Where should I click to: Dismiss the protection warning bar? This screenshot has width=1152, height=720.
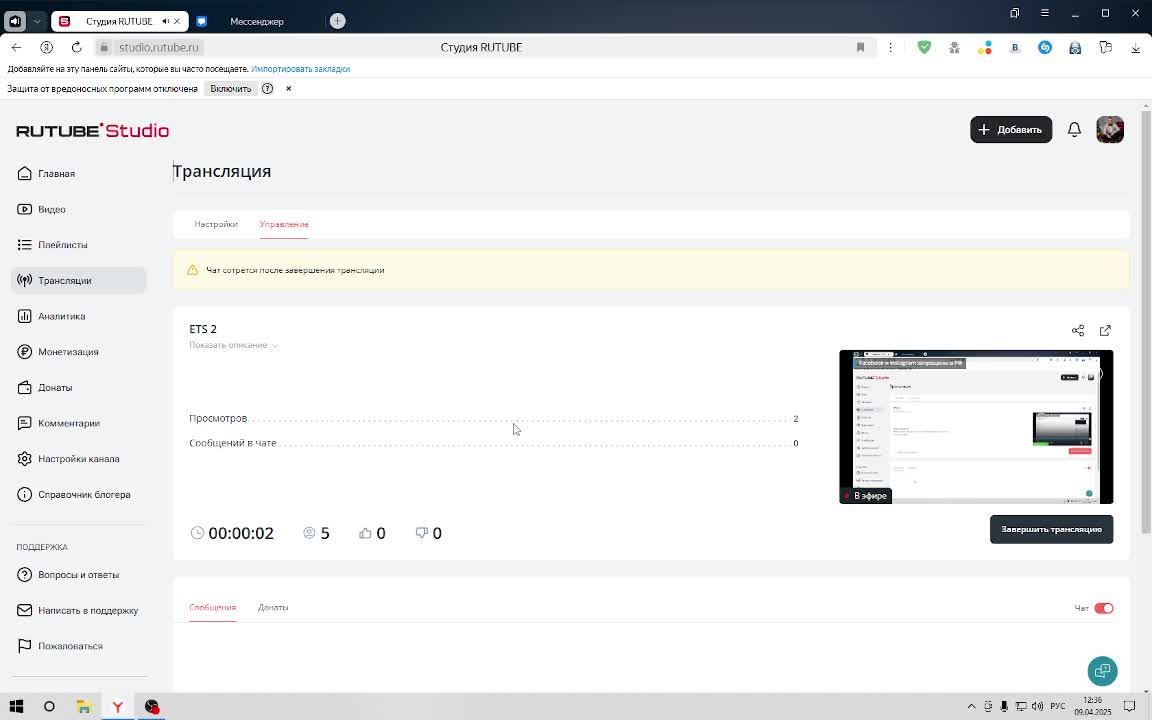click(289, 88)
